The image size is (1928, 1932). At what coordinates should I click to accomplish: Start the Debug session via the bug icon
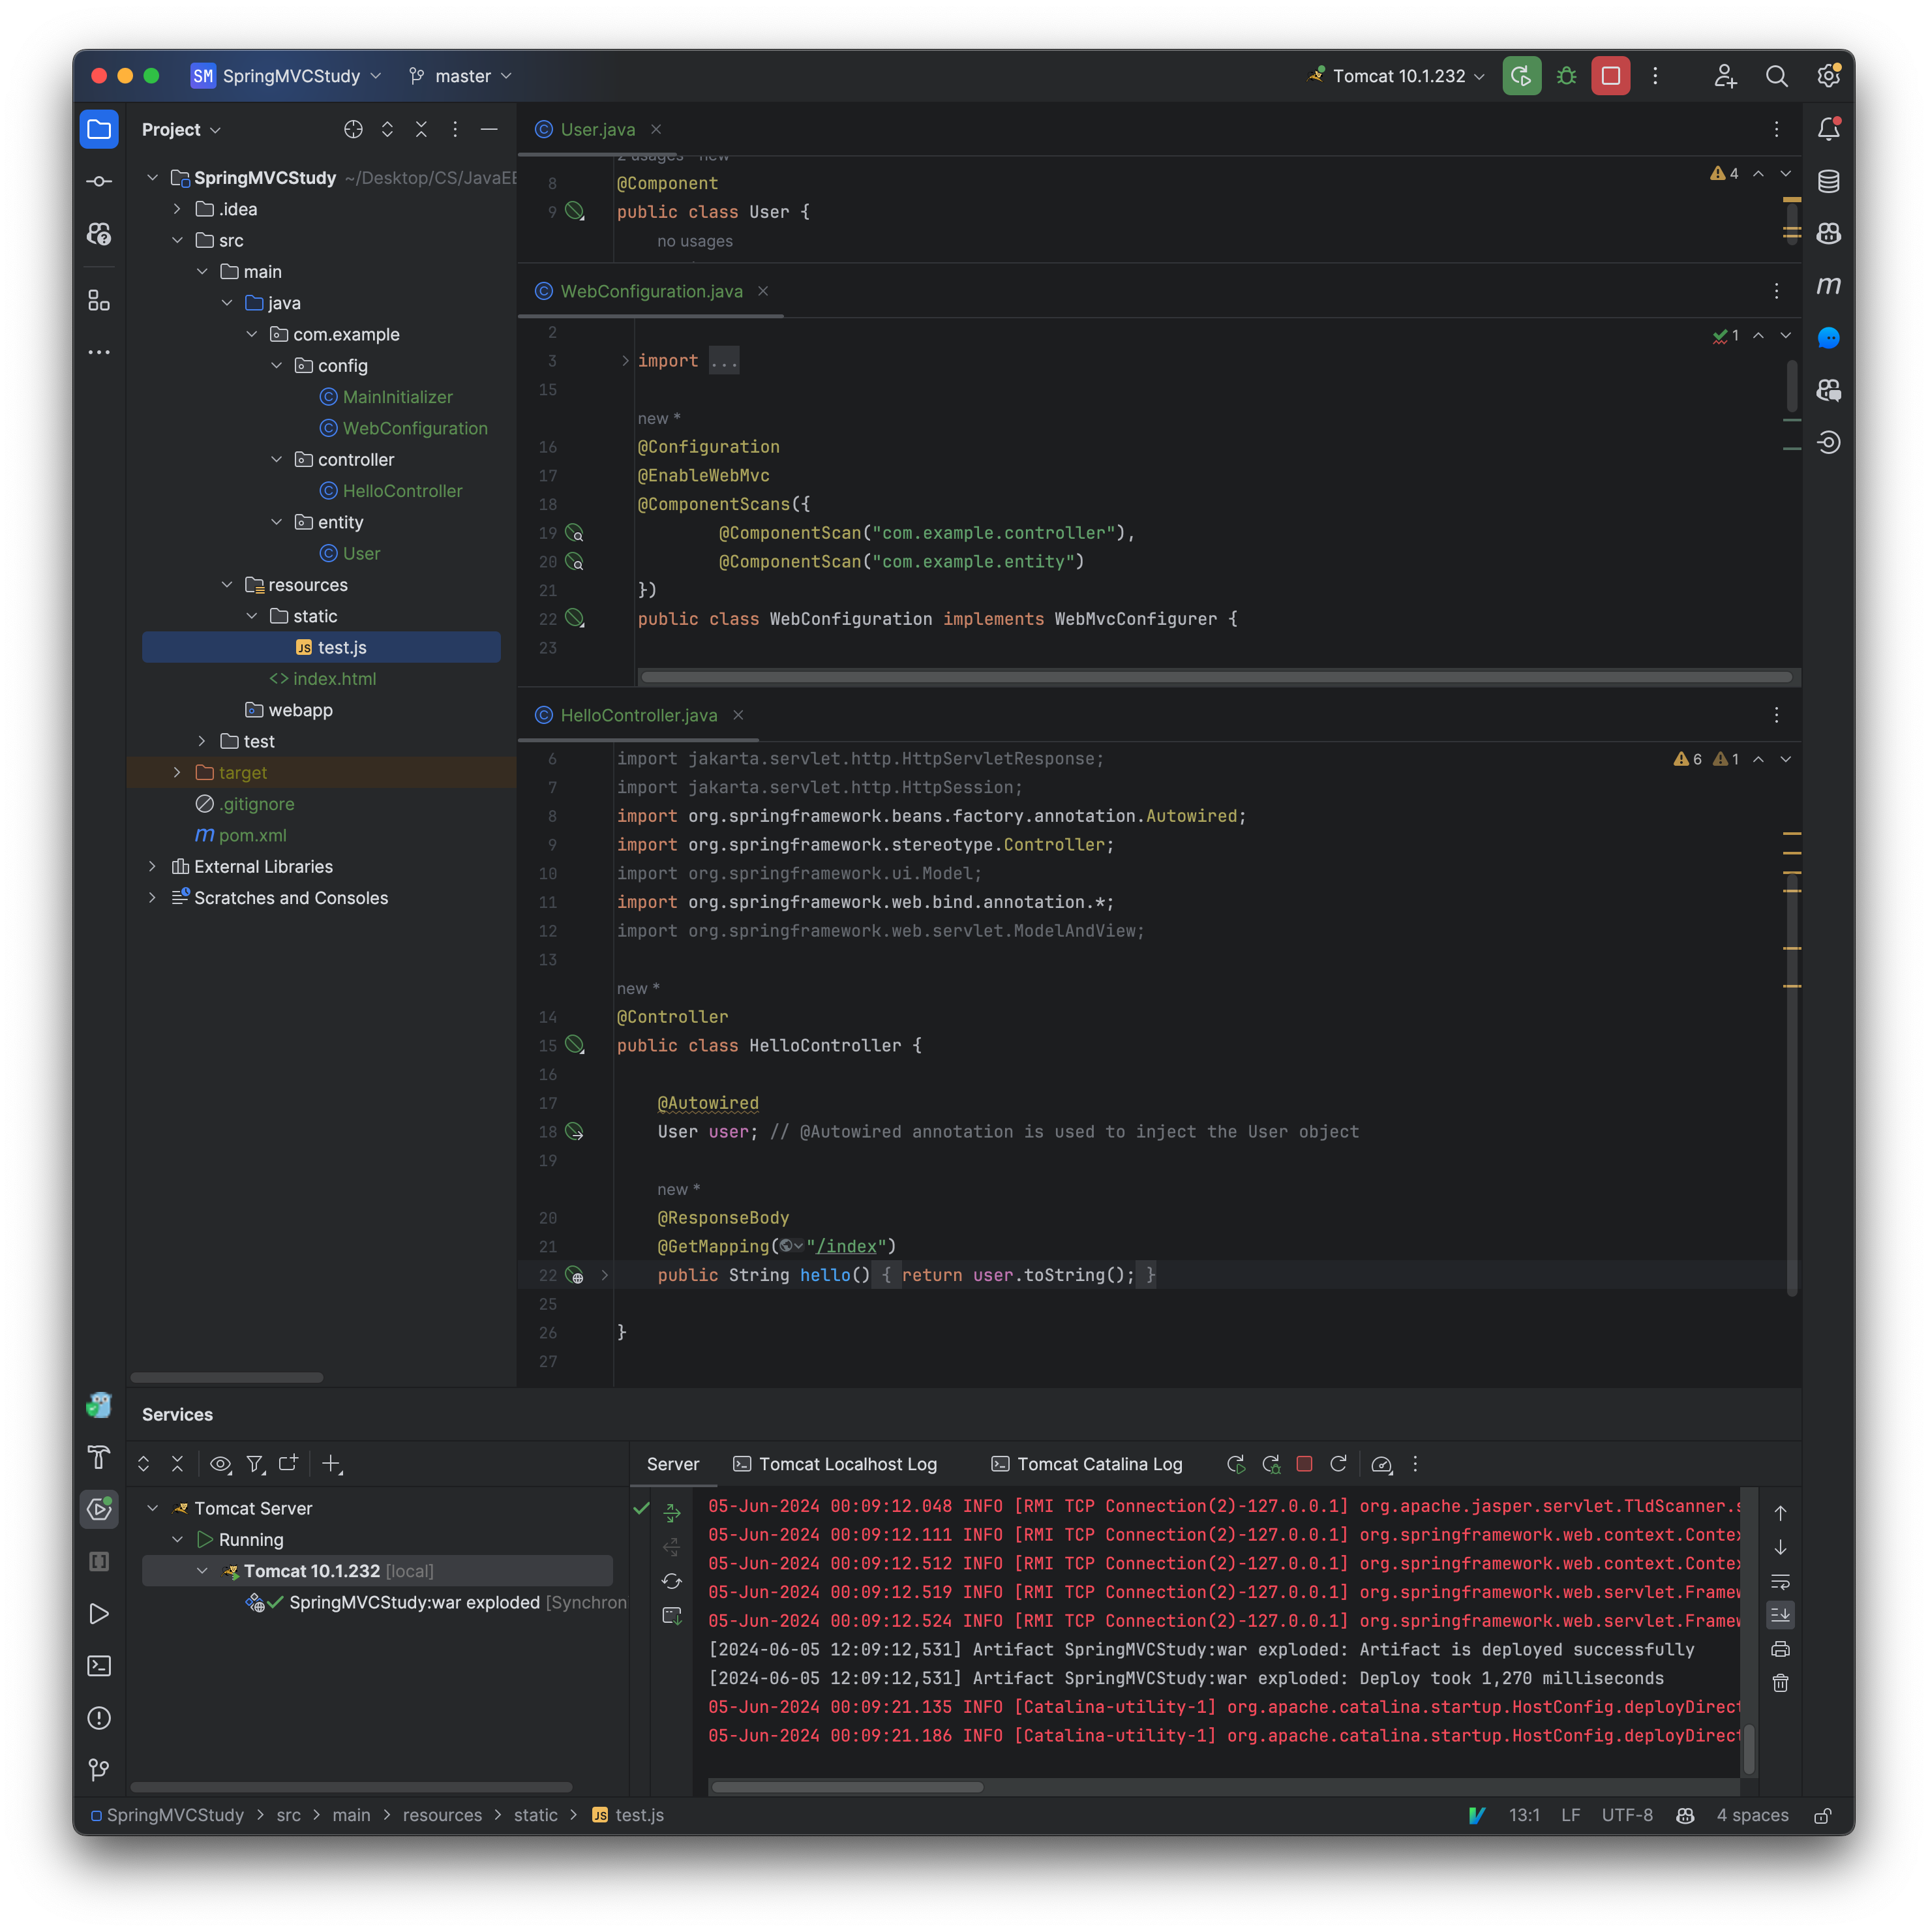coord(1565,75)
